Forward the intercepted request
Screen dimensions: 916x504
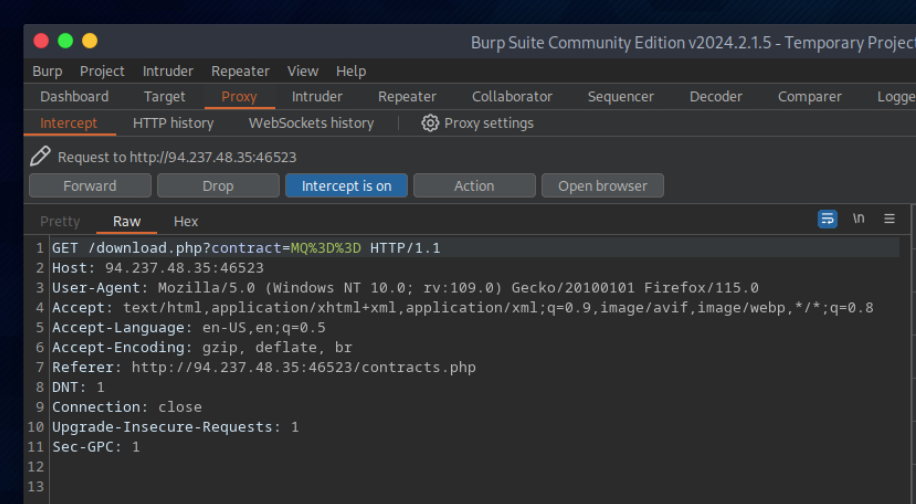coord(90,186)
